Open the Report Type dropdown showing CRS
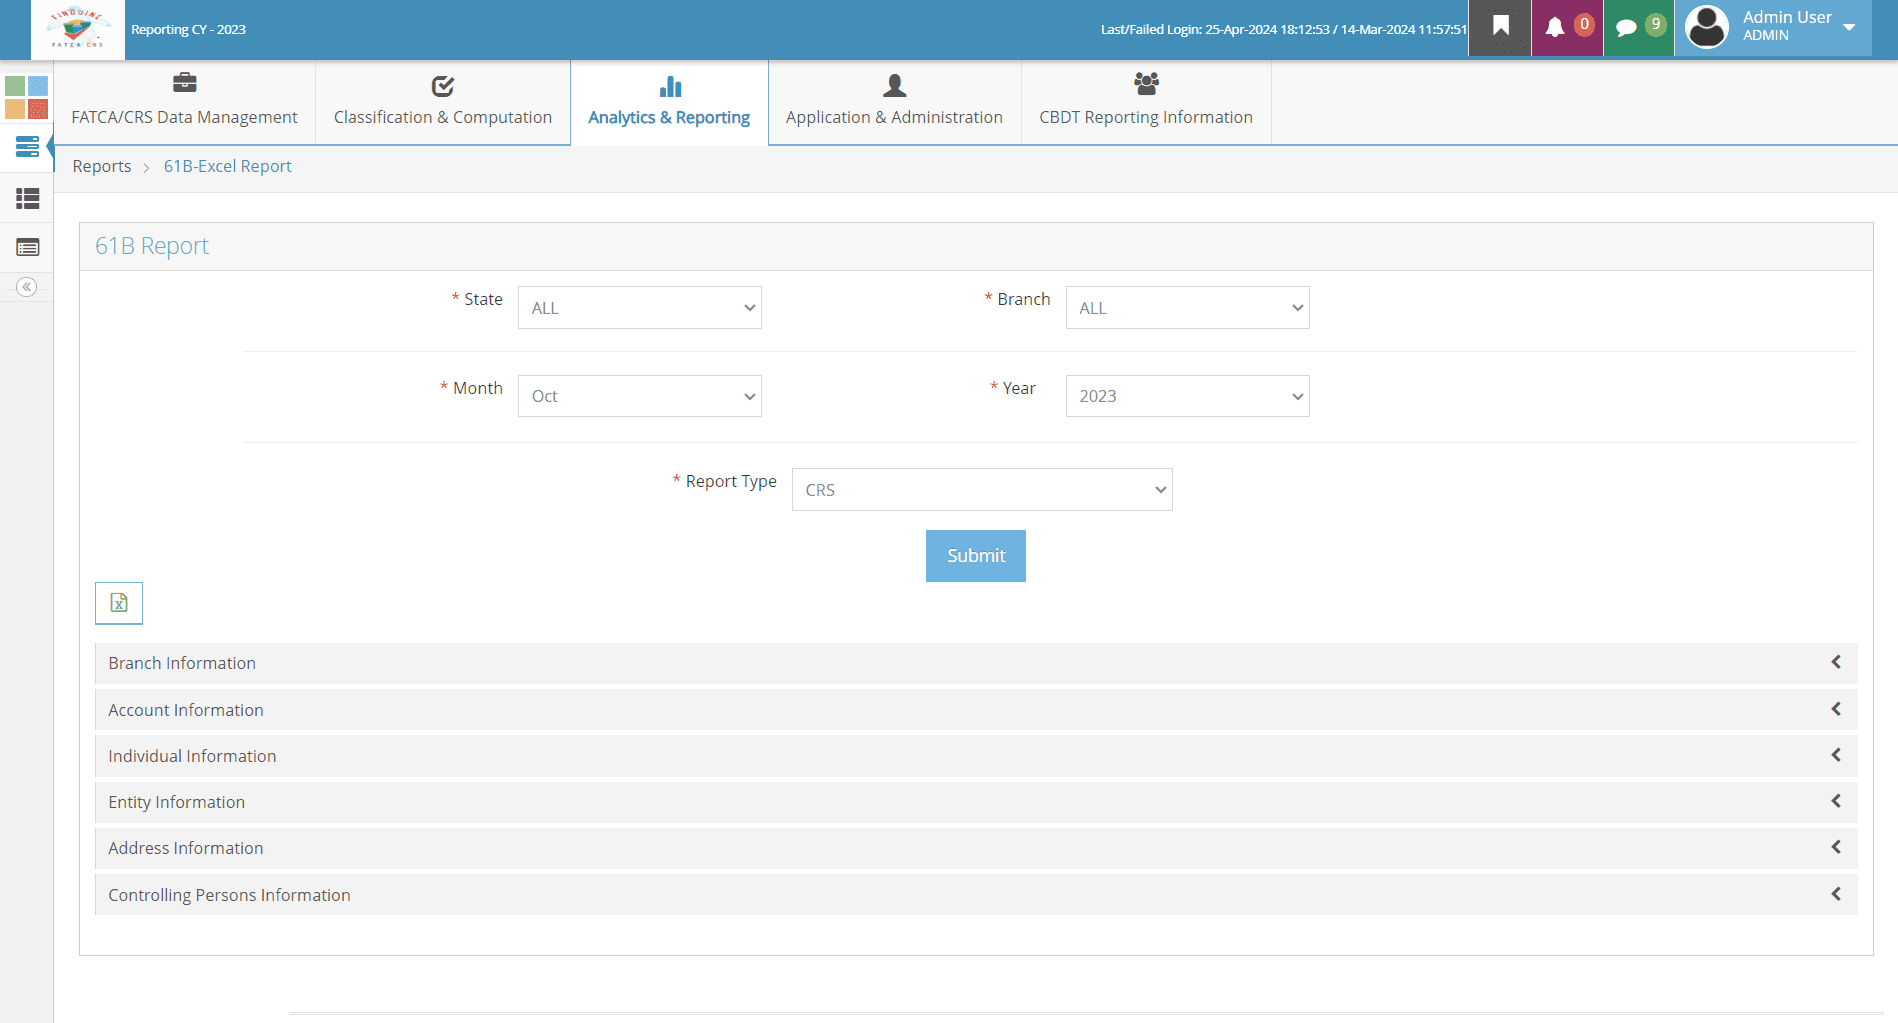Image resolution: width=1898 pixels, height=1023 pixels. (982, 490)
